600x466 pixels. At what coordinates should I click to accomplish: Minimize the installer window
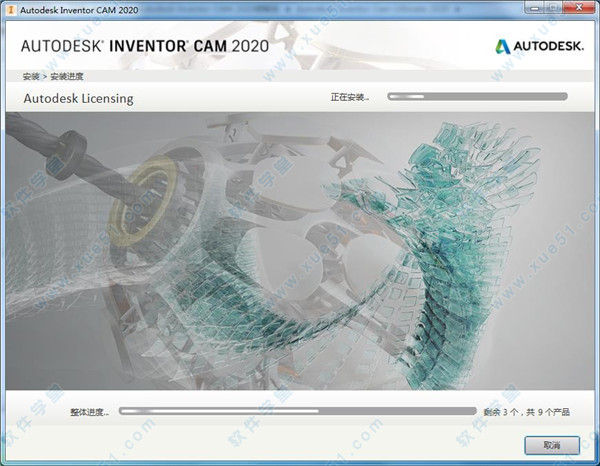coord(535,7)
